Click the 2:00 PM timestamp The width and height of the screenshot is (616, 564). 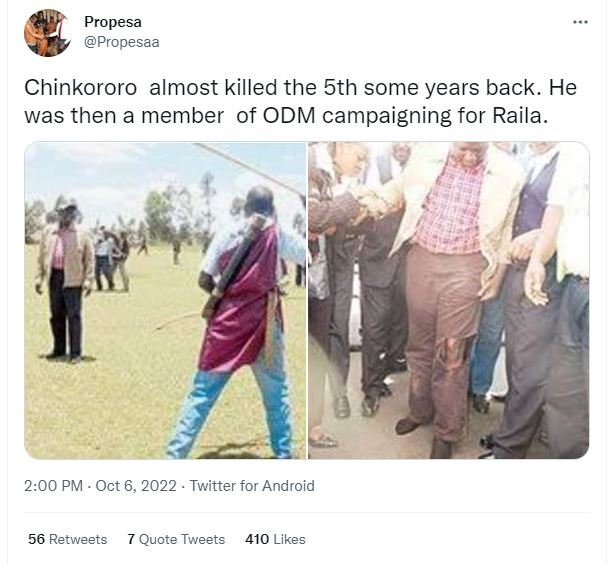(x=56, y=486)
